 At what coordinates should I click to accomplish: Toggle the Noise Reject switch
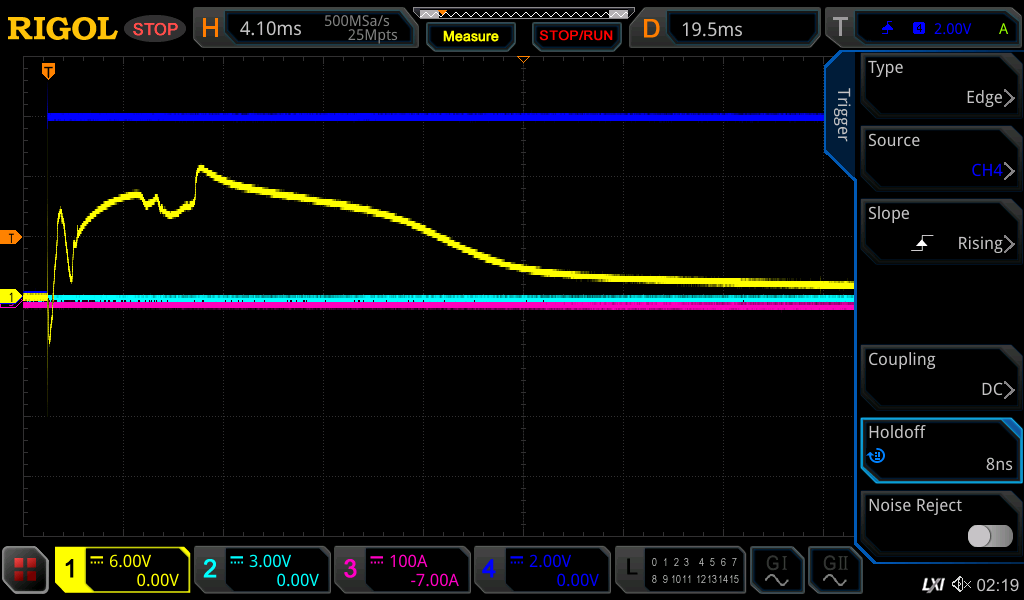[990, 536]
